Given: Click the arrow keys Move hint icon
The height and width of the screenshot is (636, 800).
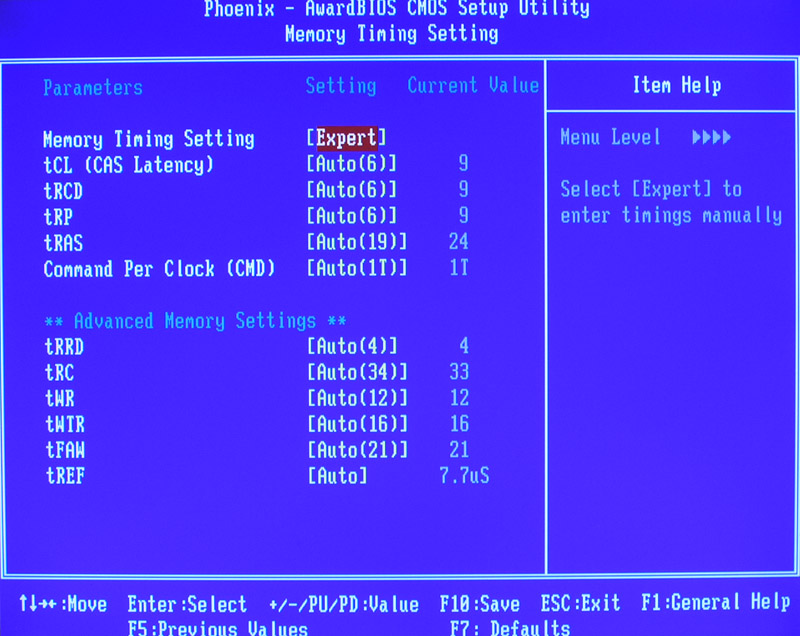Looking at the screenshot, I should coord(37,604).
